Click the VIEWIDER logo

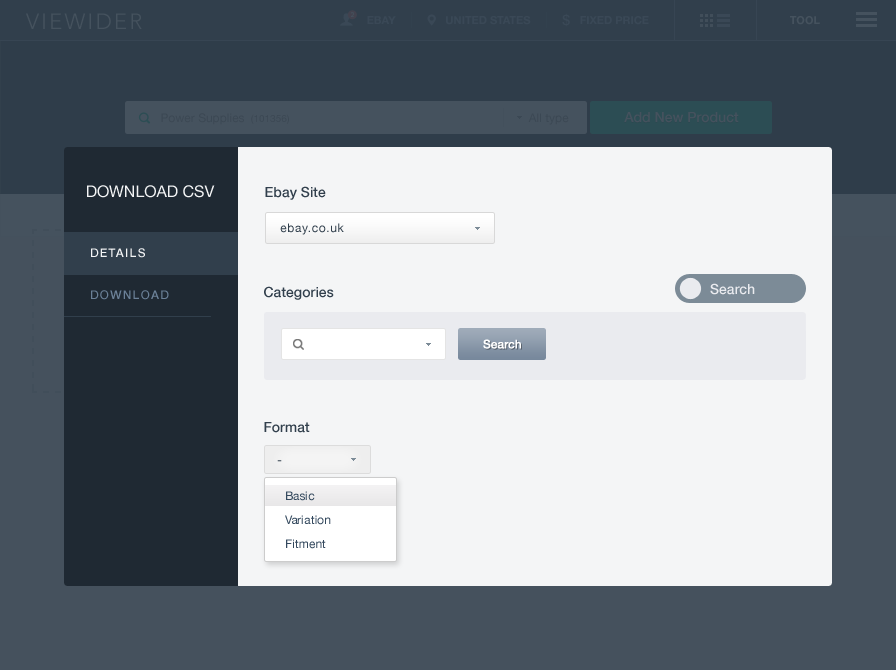(x=84, y=21)
